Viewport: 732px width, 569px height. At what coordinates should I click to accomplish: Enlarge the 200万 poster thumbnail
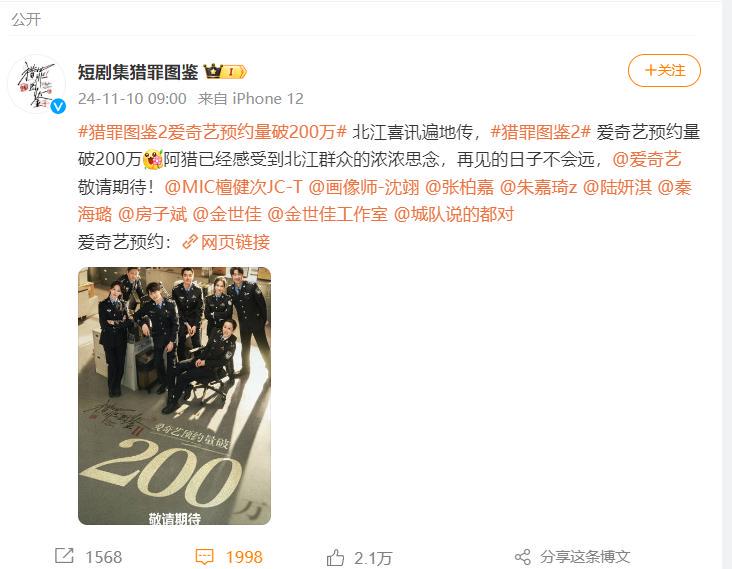tap(174, 396)
